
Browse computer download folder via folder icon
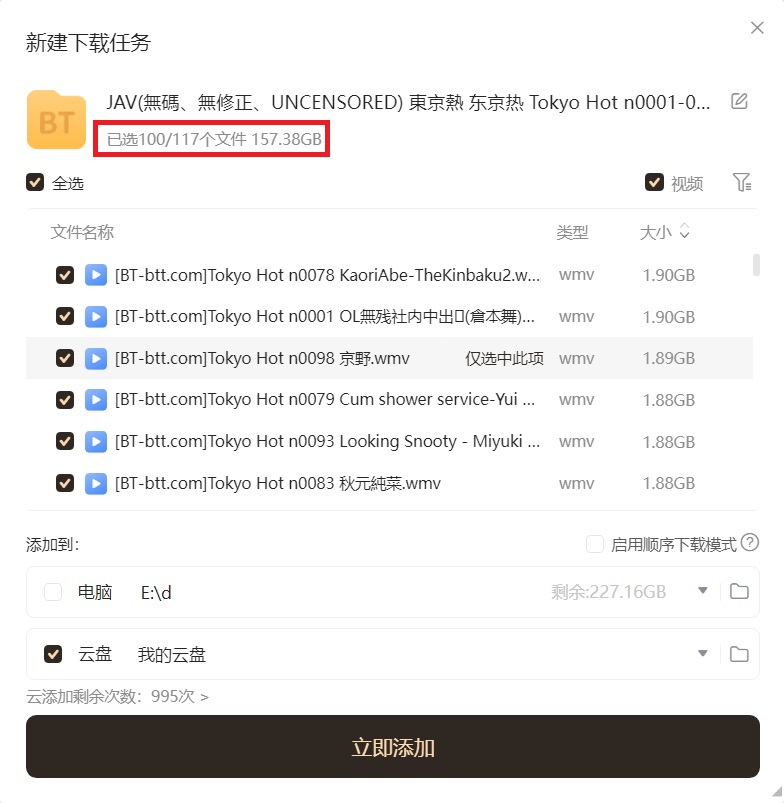(x=739, y=591)
